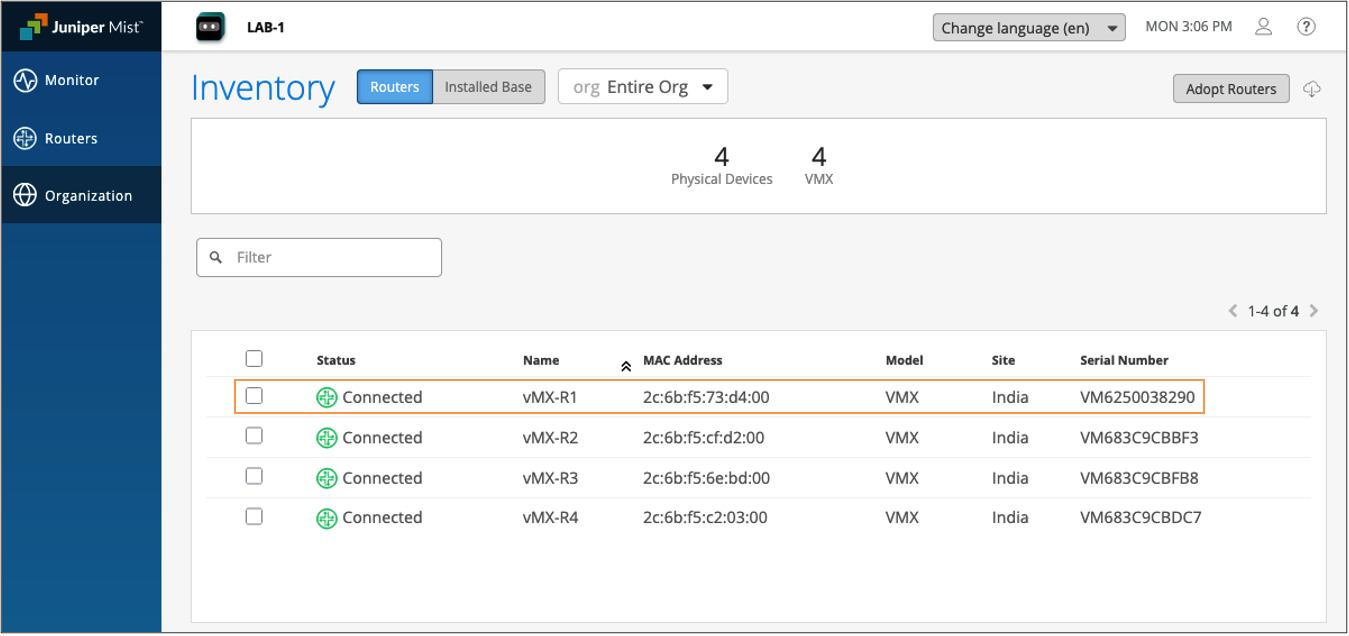
Task: Click into the Filter search field
Action: 330,257
